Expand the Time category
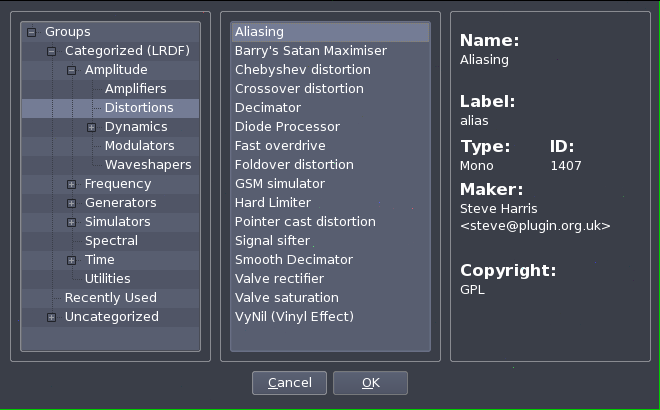This screenshot has height=410, width=660. [72, 260]
